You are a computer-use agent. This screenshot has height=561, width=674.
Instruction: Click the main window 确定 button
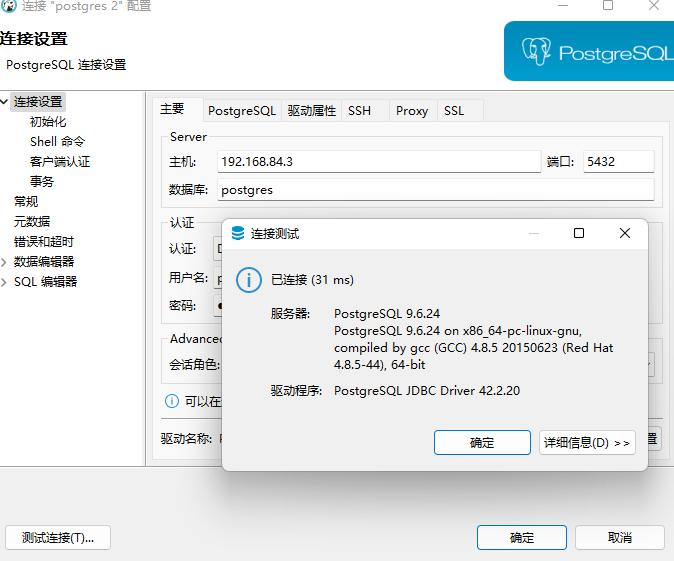click(522, 537)
